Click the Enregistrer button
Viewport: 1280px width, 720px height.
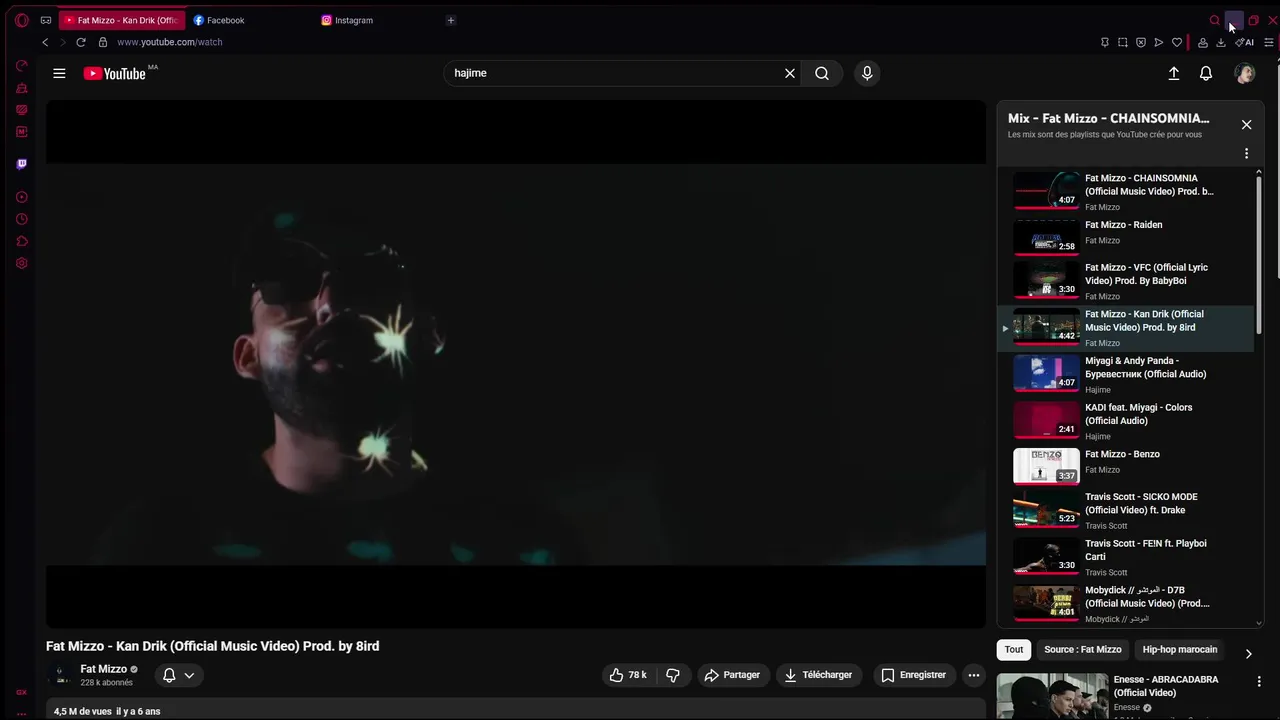pos(913,675)
